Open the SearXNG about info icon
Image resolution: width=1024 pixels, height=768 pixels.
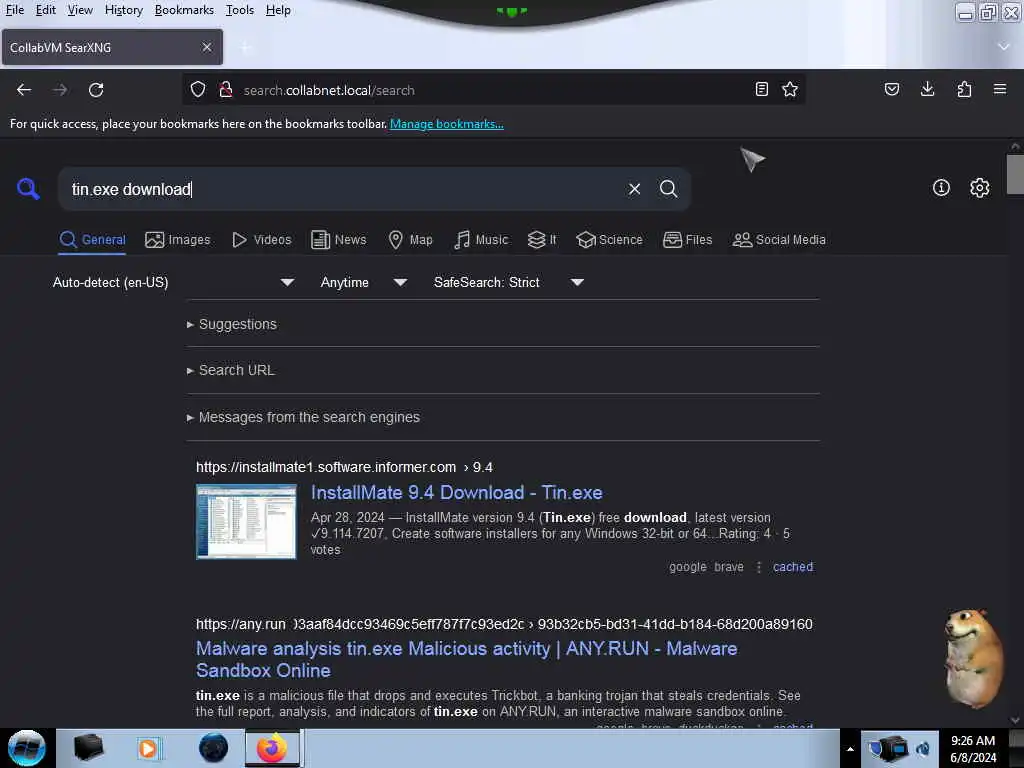coord(941,188)
